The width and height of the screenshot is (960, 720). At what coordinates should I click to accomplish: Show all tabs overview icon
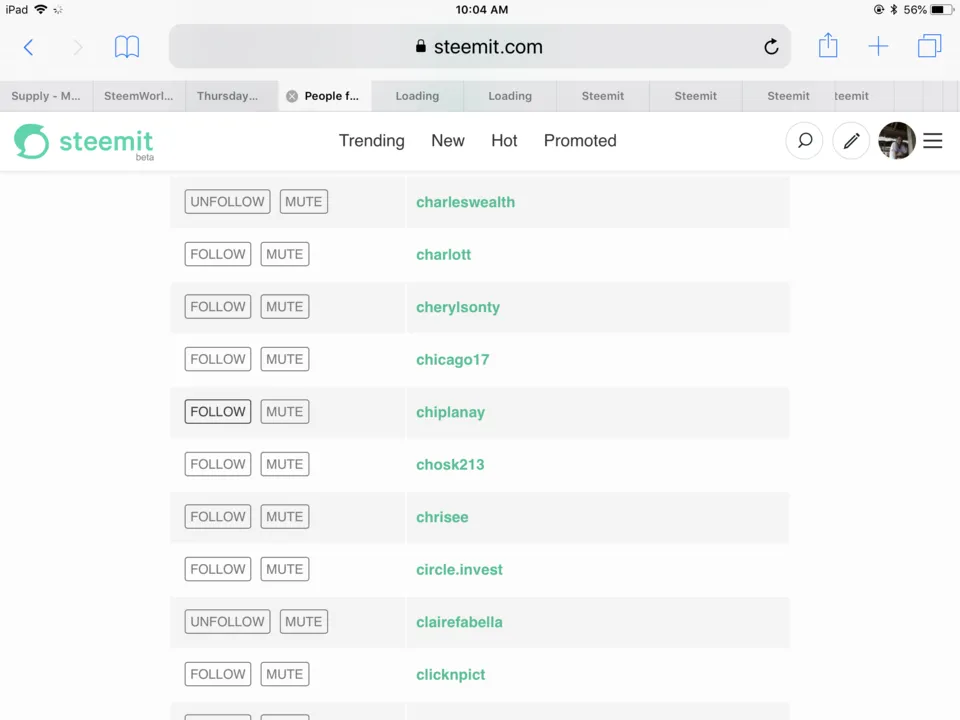coord(929,46)
